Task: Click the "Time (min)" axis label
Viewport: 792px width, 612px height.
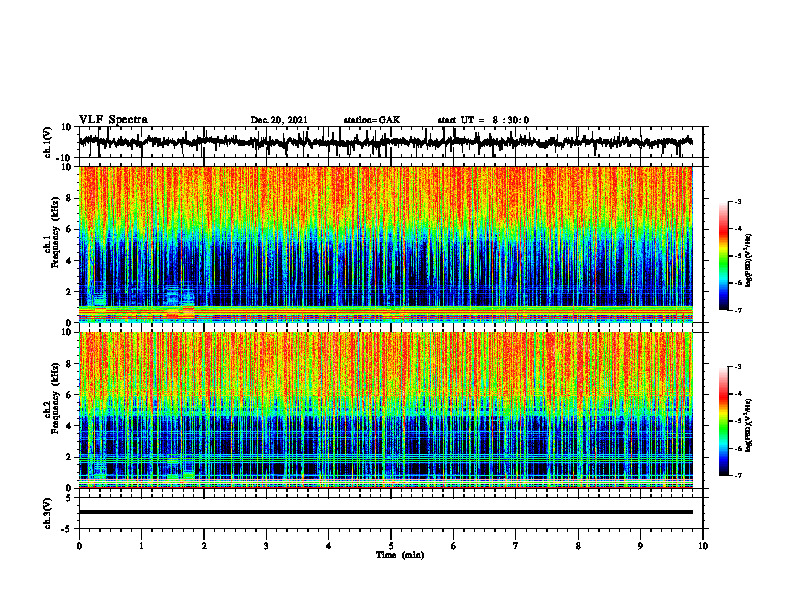Action: (400, 555)
